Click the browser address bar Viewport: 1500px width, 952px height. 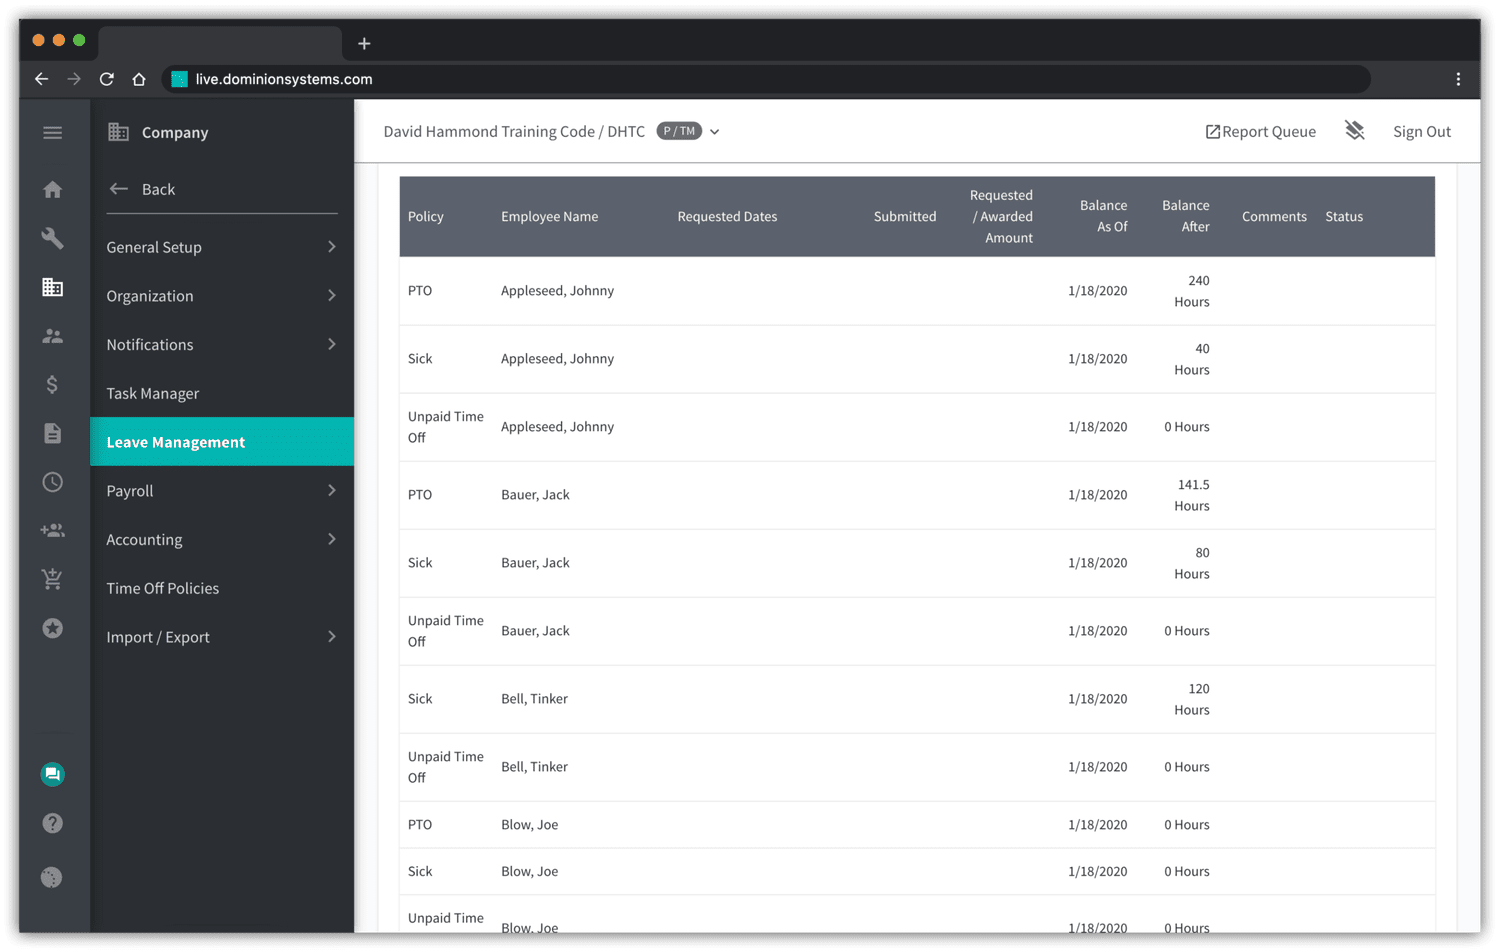pyautogui.click(x=765, y=79)
